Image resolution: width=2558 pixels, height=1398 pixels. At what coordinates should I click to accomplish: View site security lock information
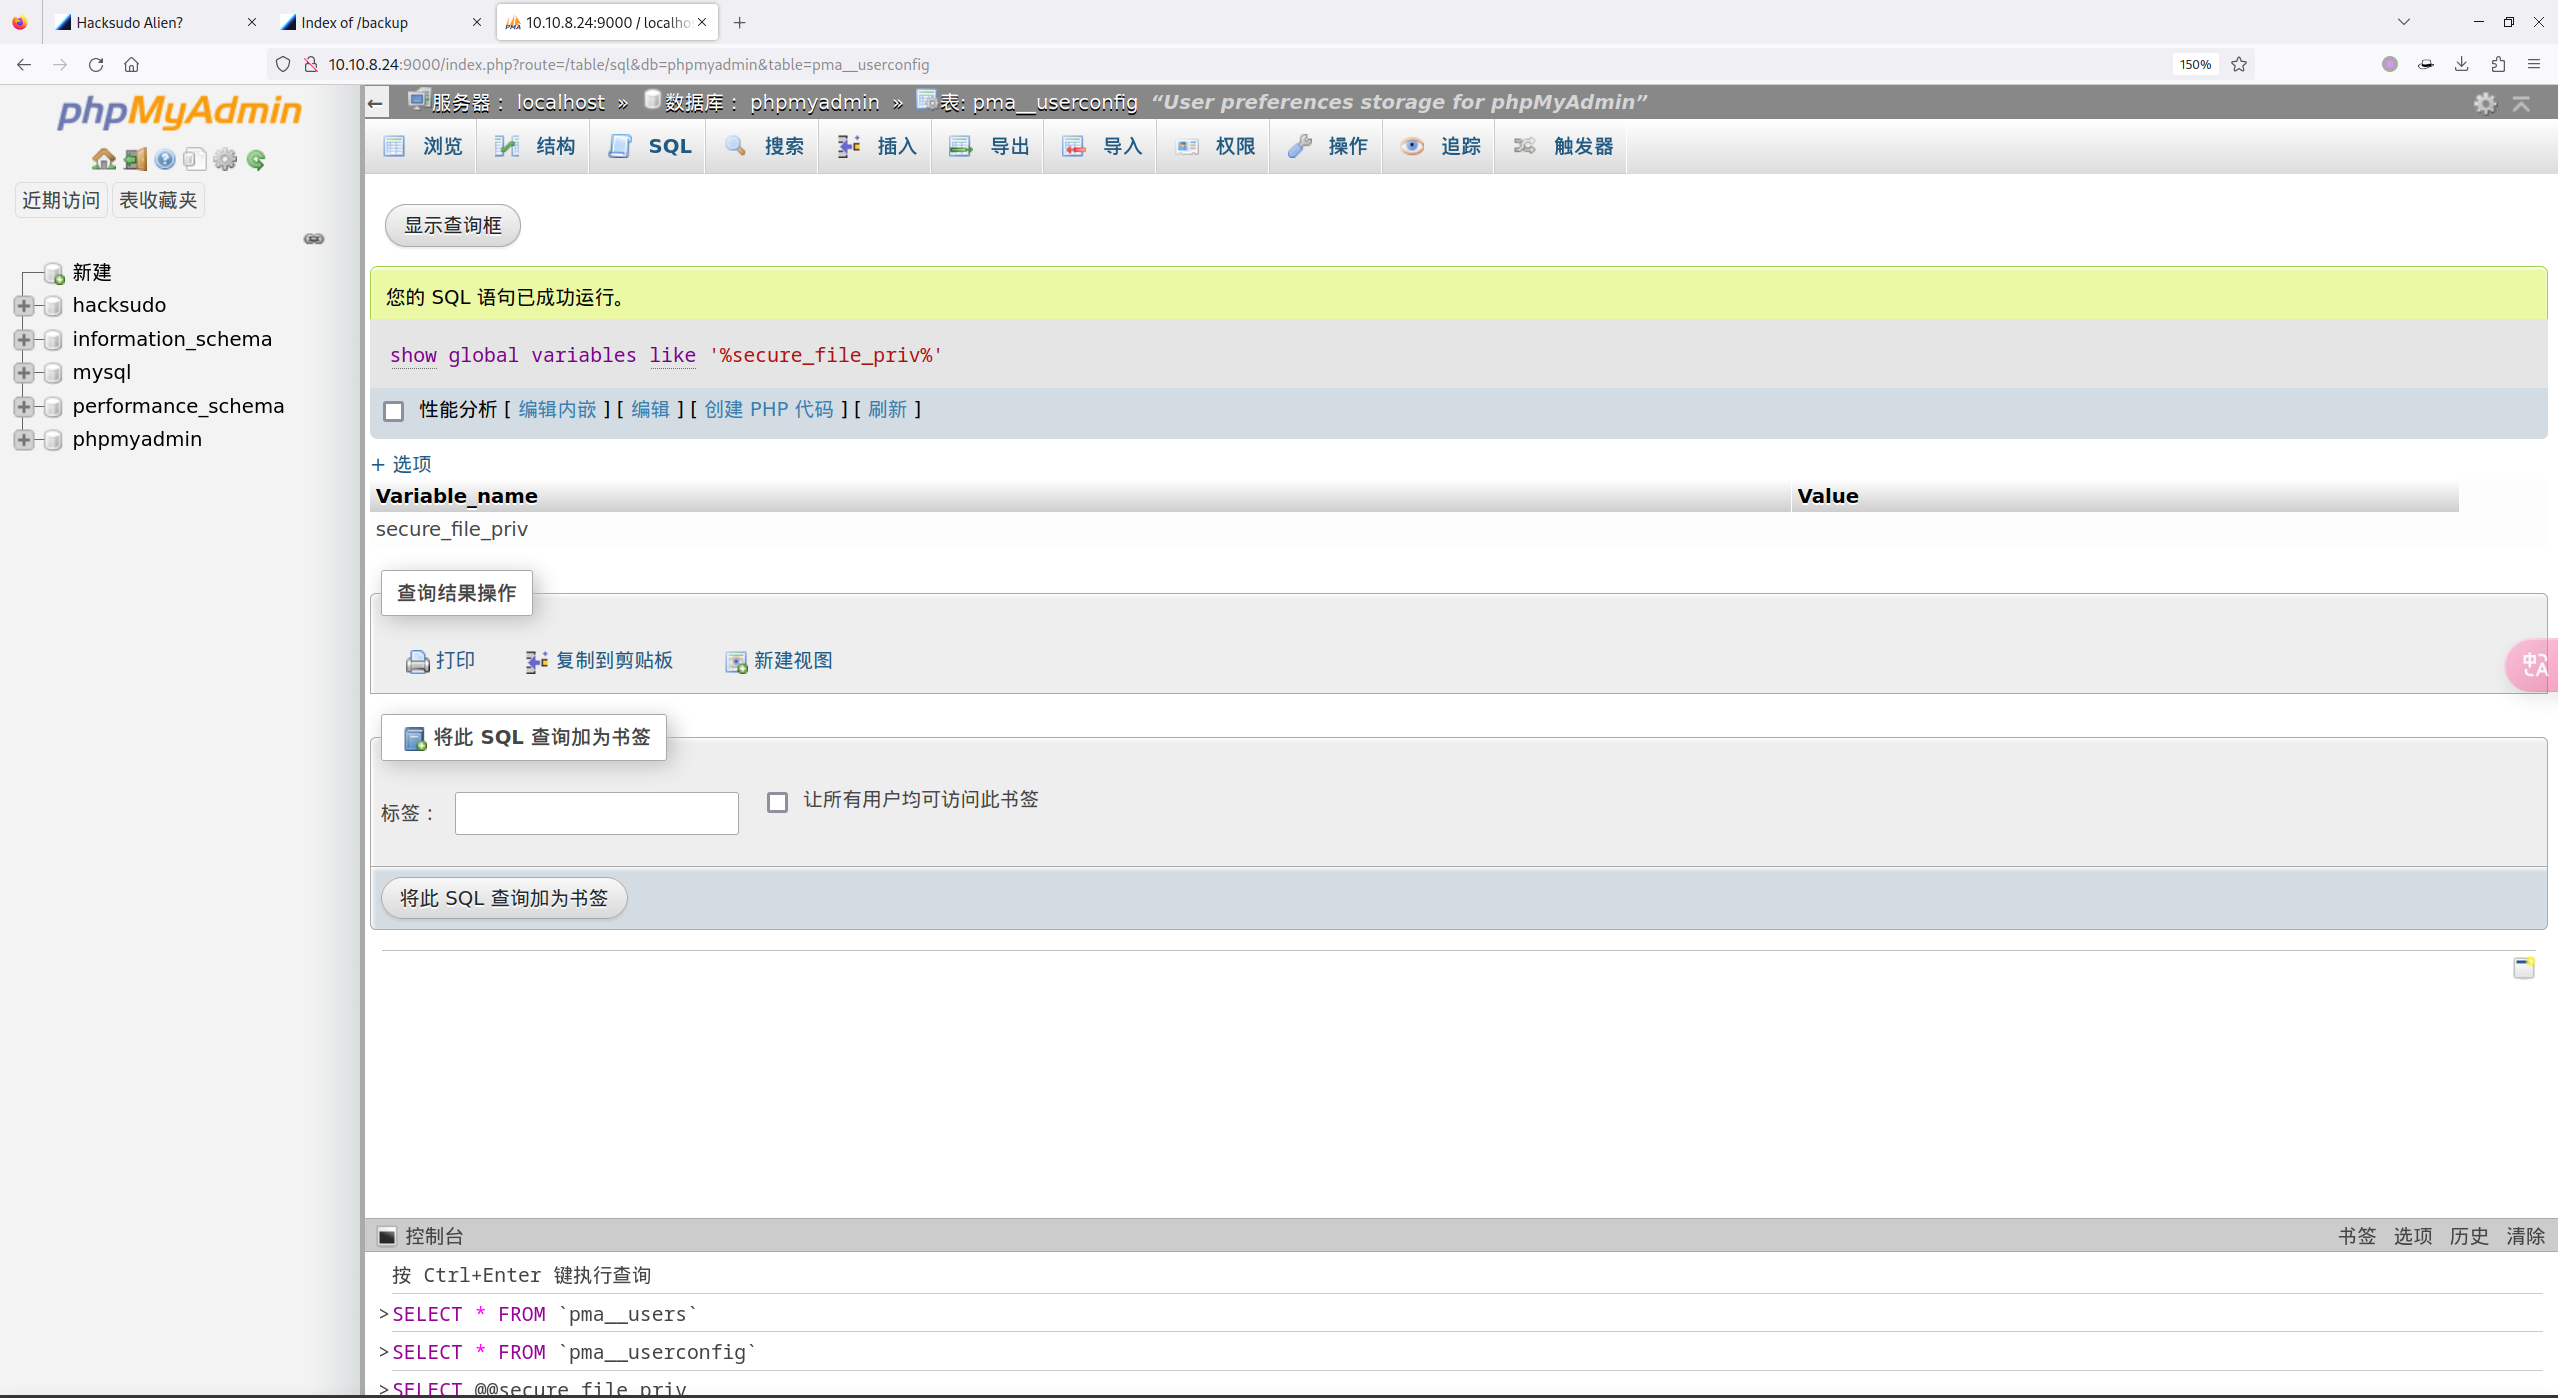point(311,64)
